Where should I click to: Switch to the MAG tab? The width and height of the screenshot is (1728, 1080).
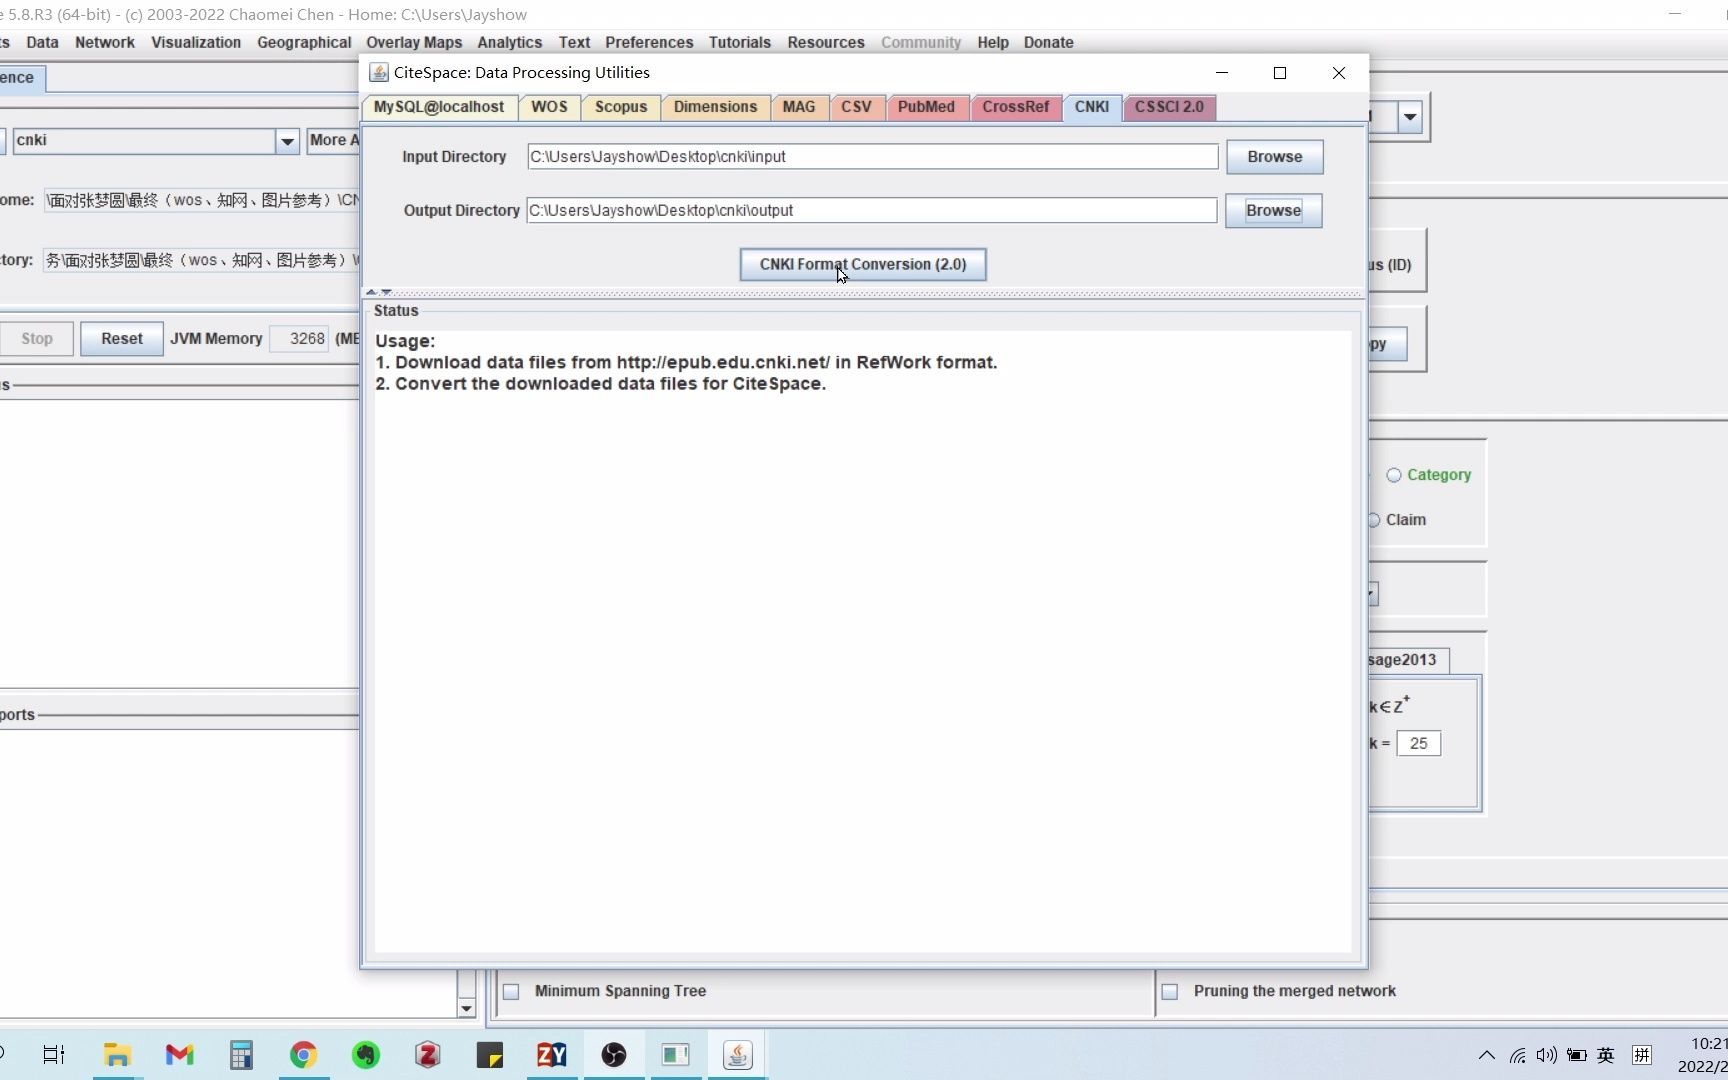(x=799, y=107)
